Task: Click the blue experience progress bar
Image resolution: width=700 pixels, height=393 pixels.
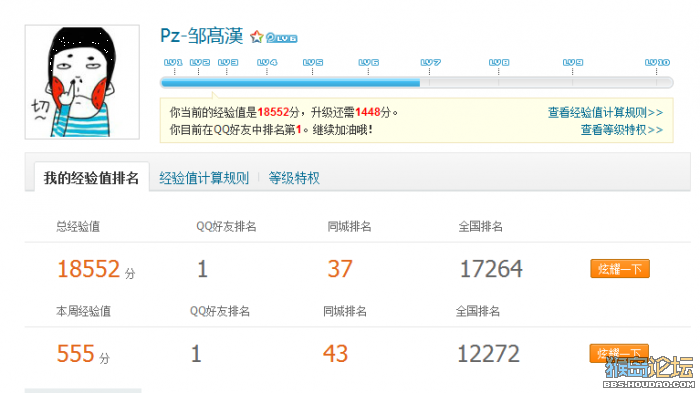Action: (x=290, y=83)
